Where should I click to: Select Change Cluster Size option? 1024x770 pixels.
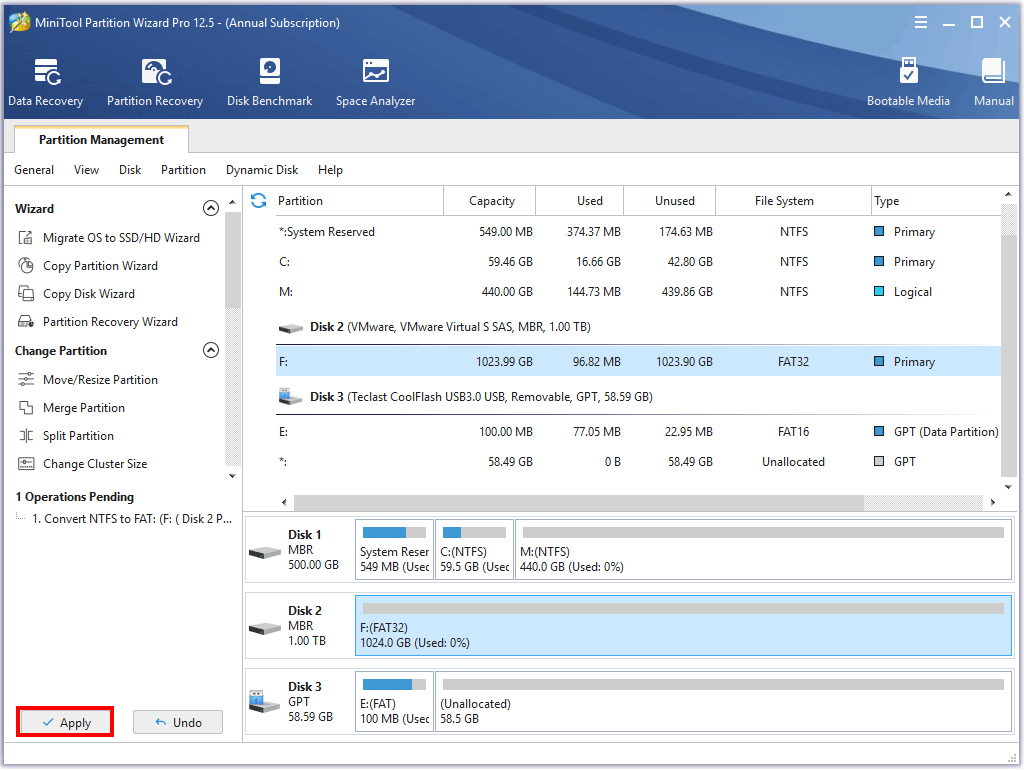(95, 464)
